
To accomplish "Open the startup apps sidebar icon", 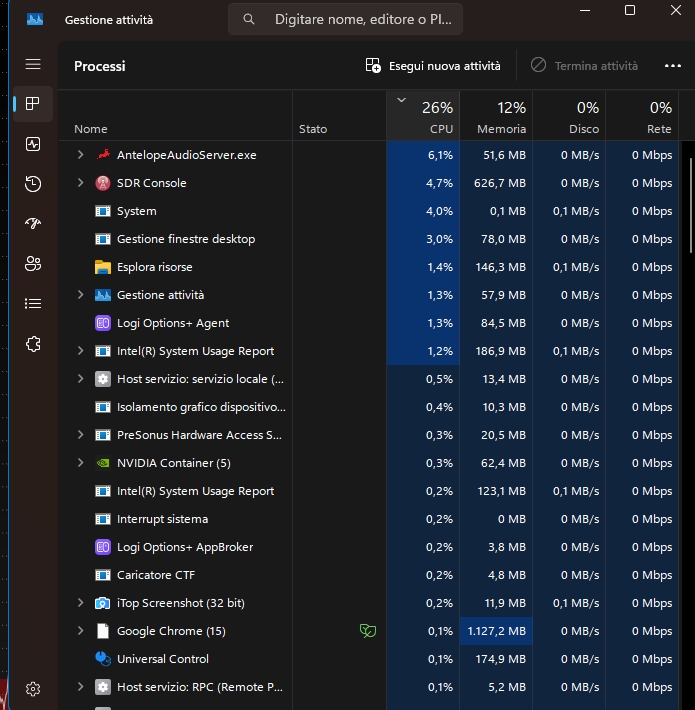I will pyautogui.click(x=33, y=224).
